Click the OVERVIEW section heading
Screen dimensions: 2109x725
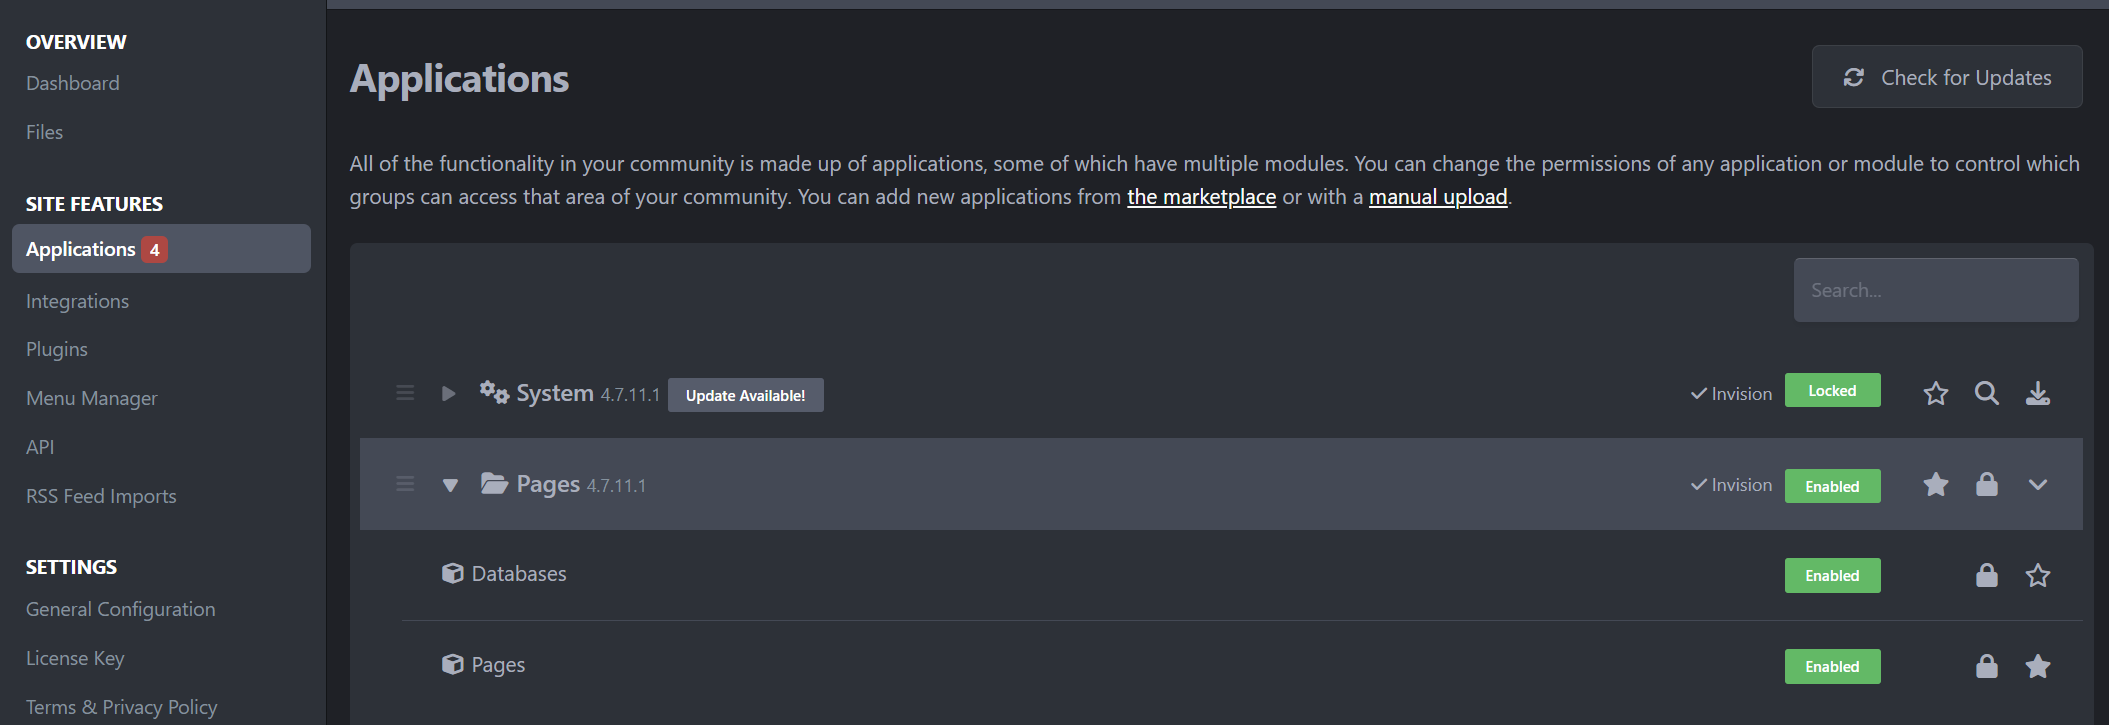pos(76,42)
